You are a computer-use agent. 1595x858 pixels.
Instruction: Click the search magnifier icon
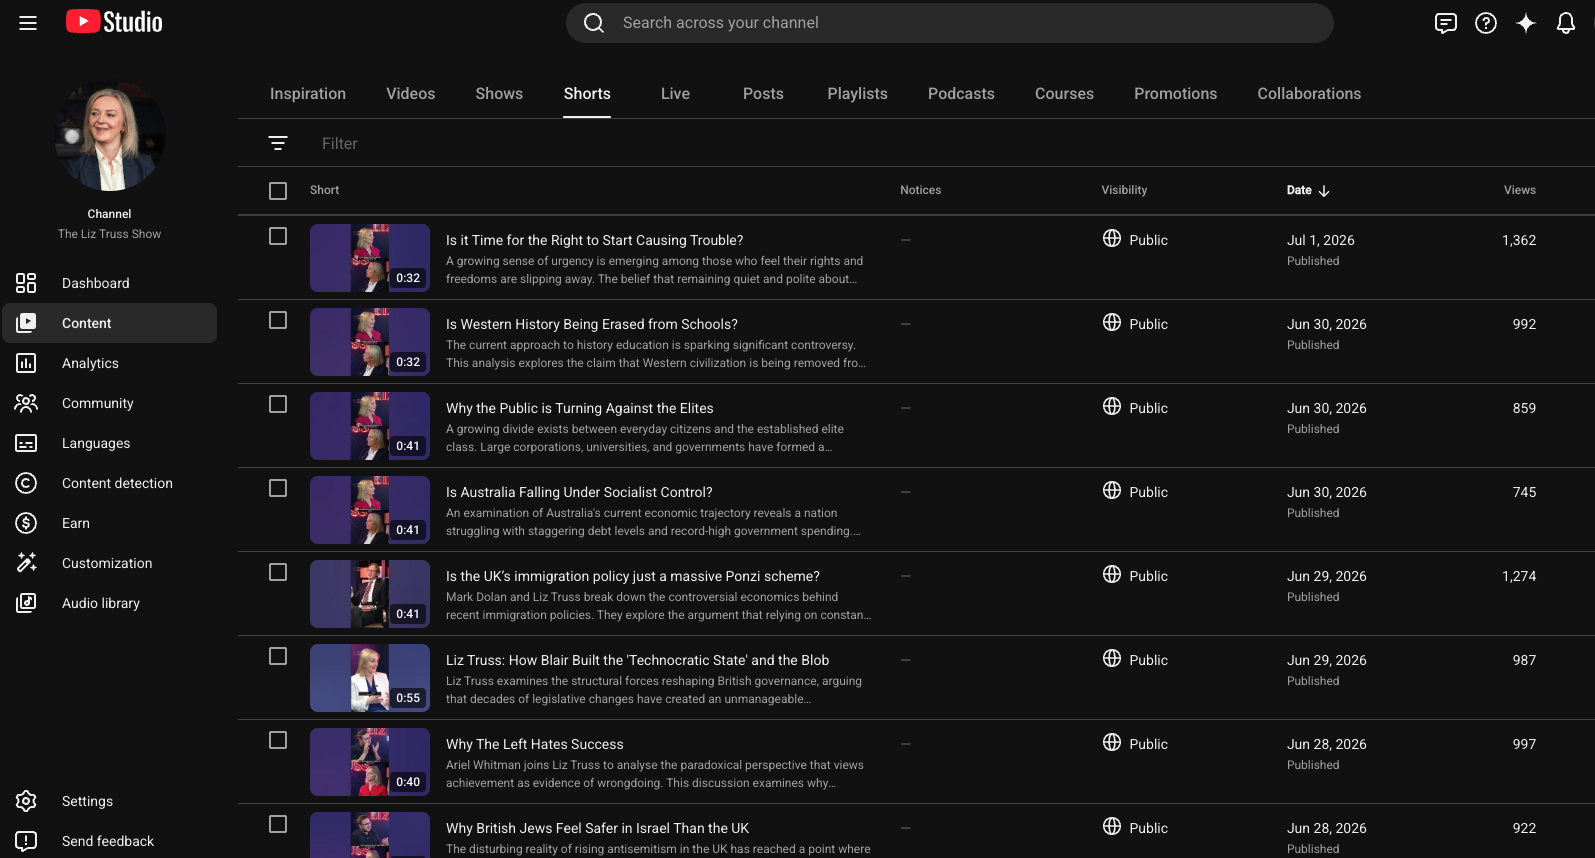[x=594, y=23]
